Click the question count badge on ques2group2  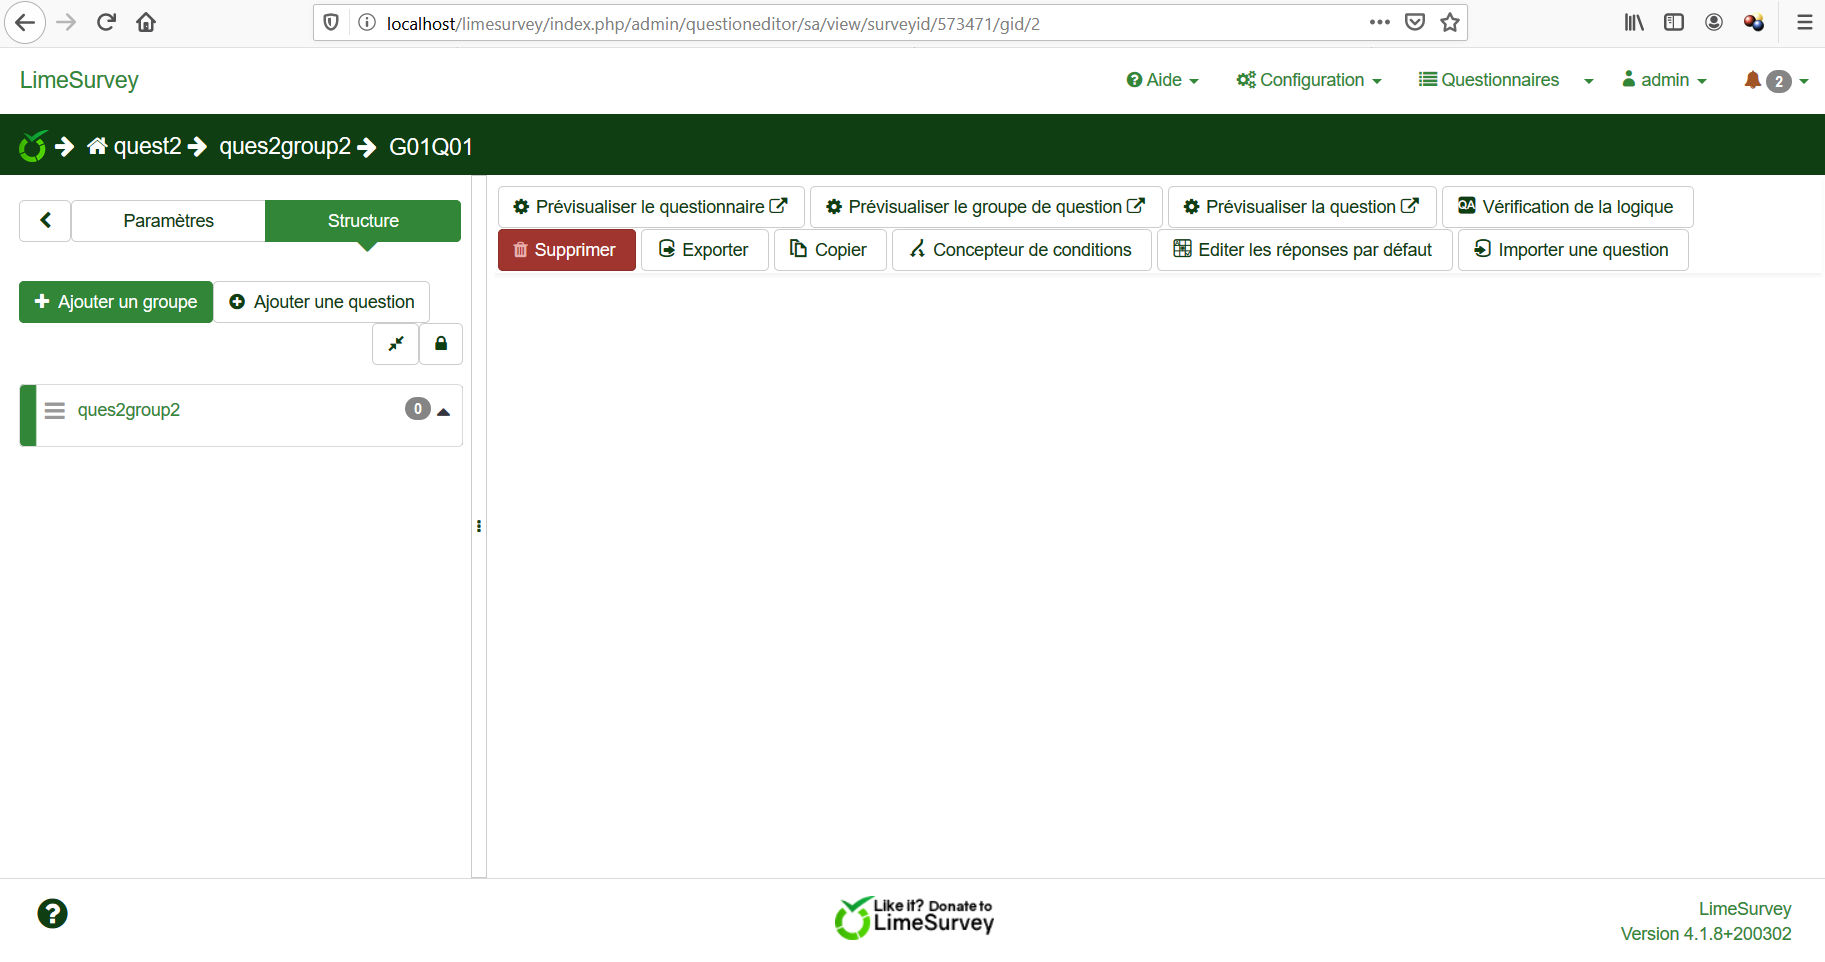pos(418,409)
